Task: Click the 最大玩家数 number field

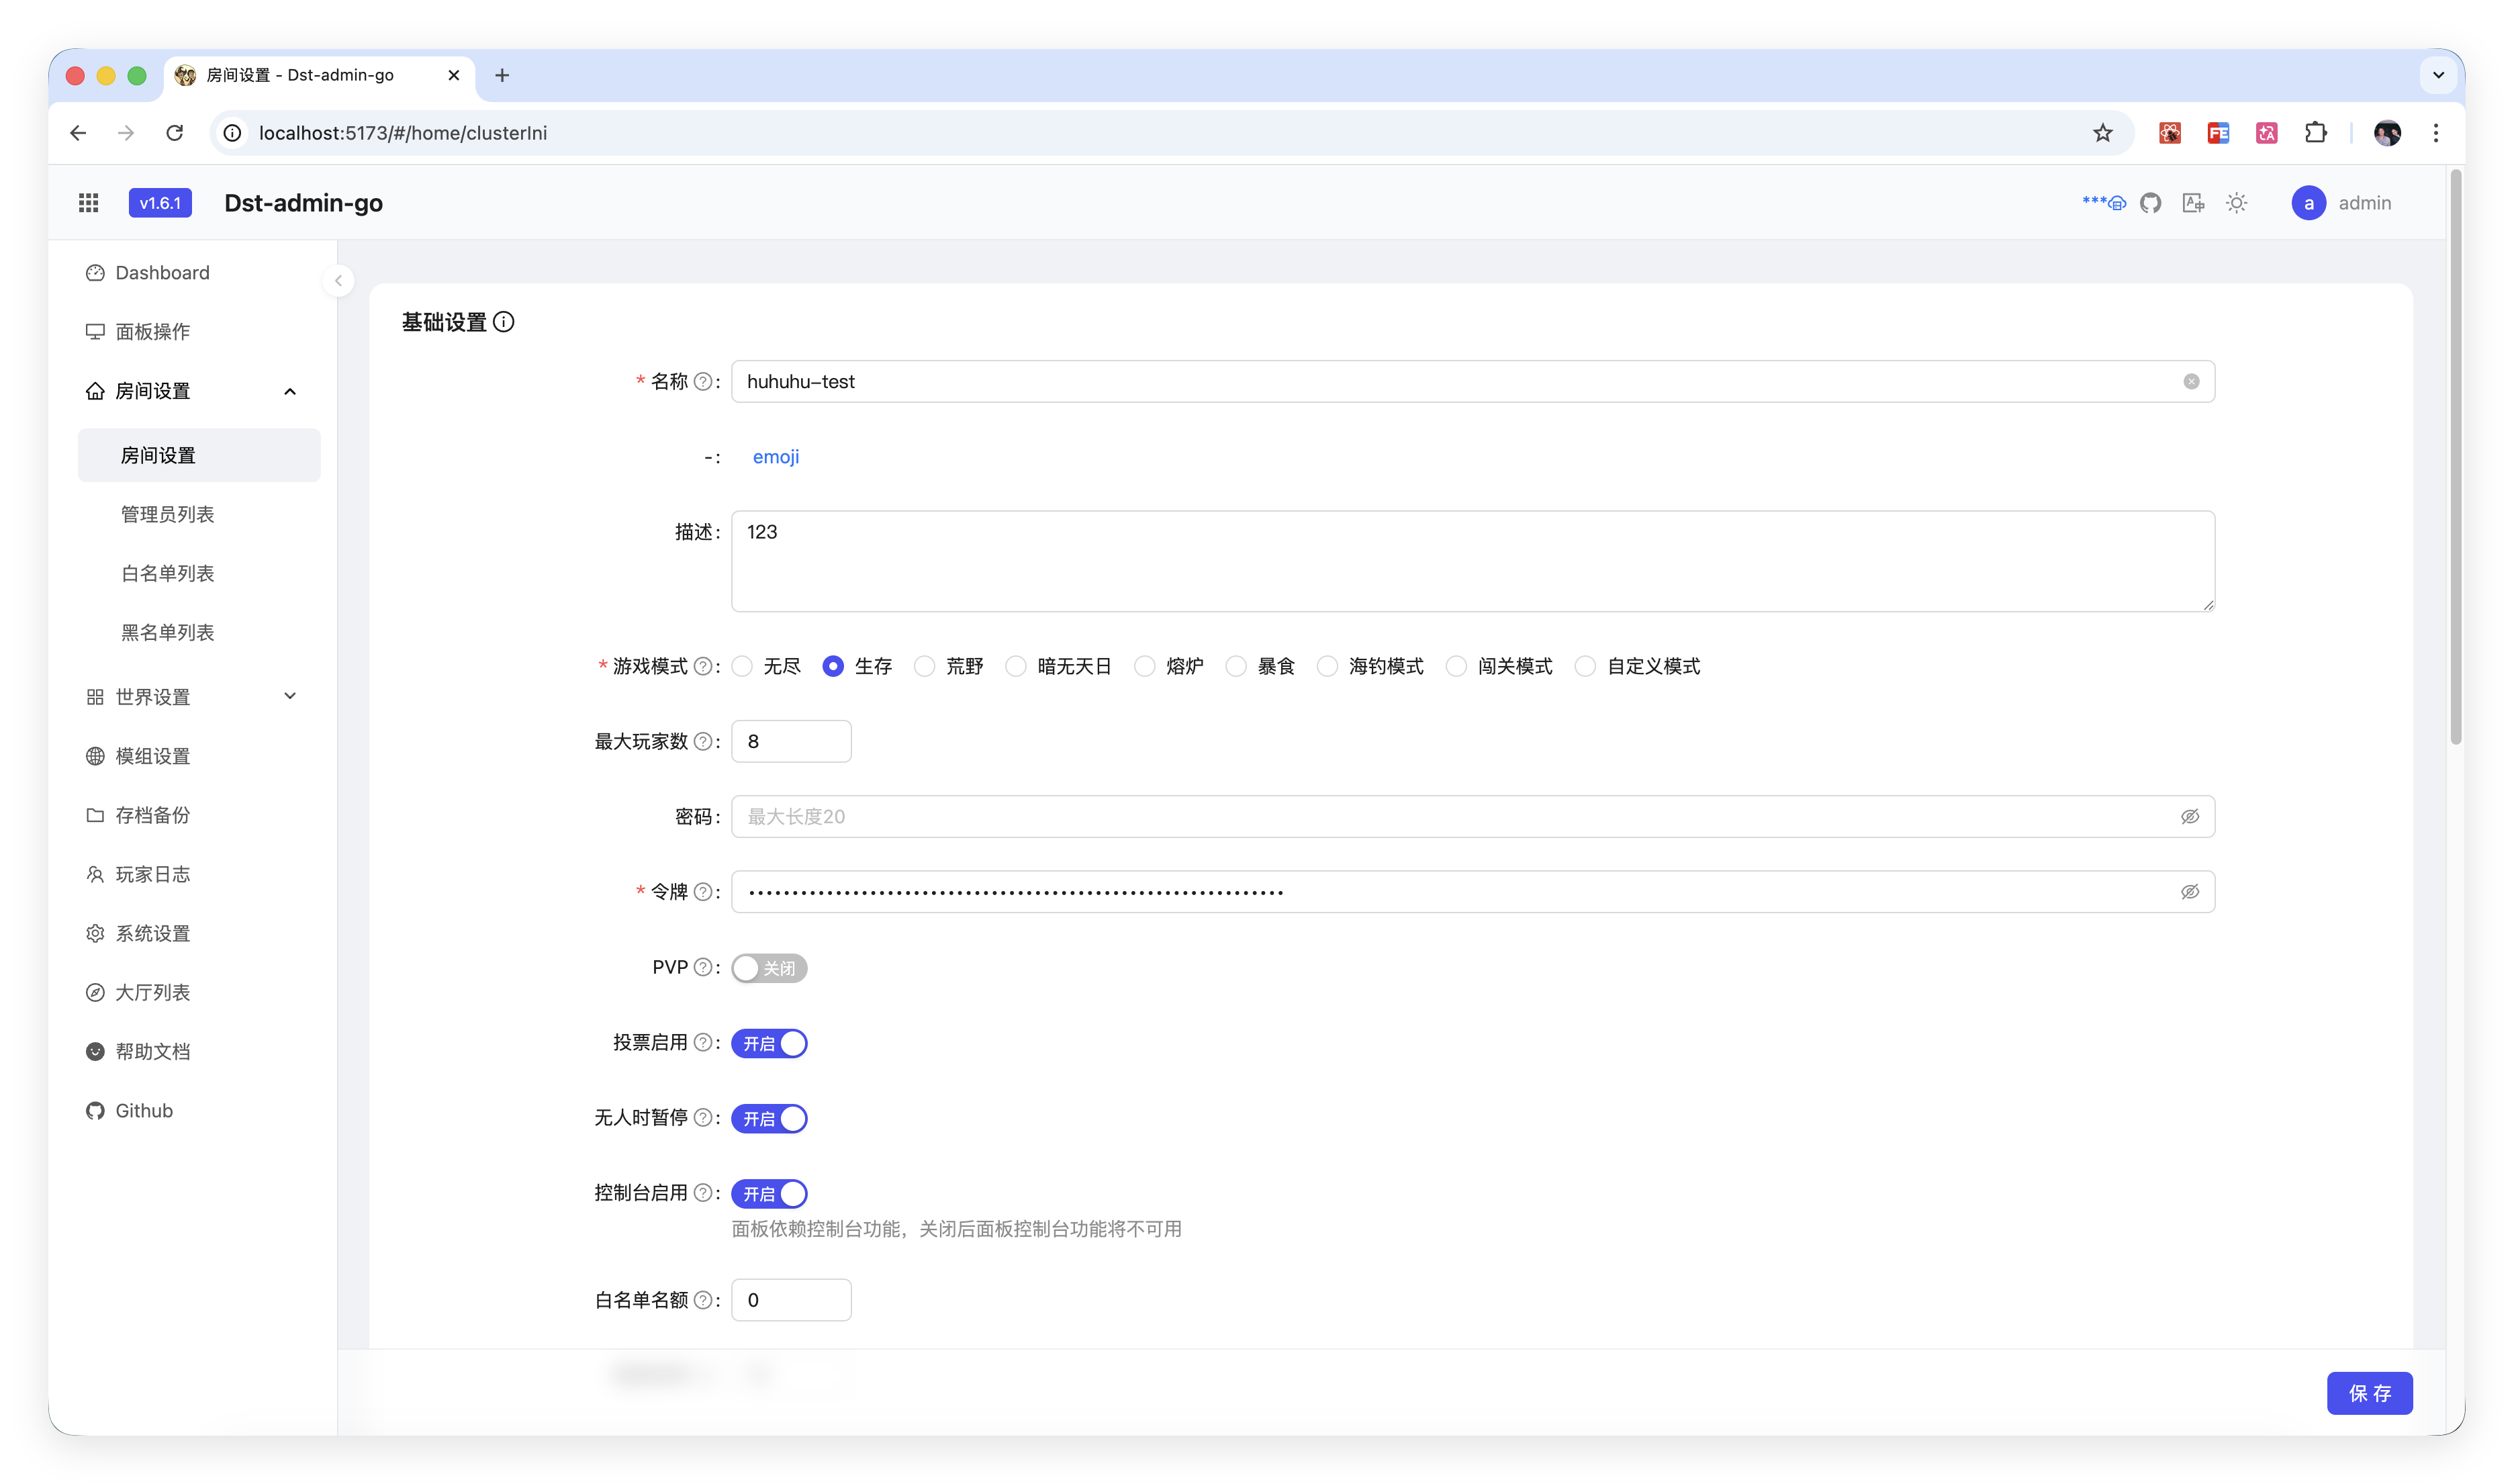Action: click(791, 742)
